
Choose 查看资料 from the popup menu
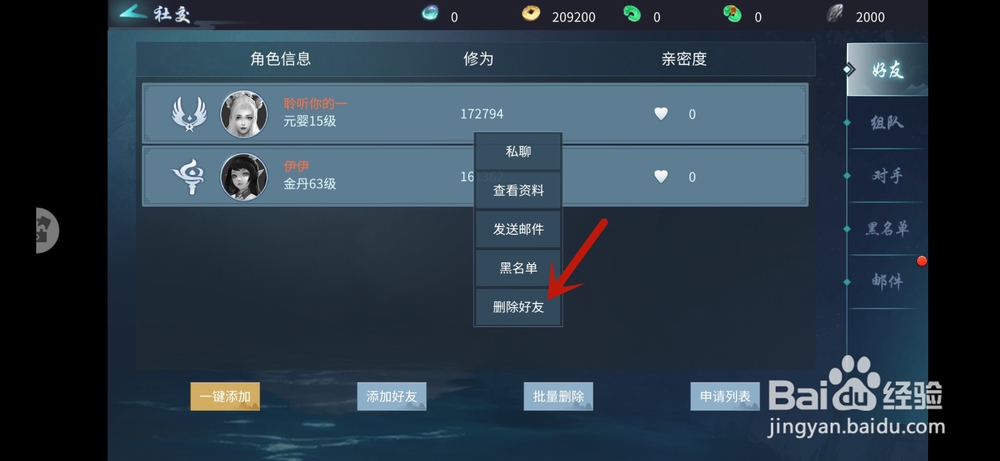click(518, 190)
